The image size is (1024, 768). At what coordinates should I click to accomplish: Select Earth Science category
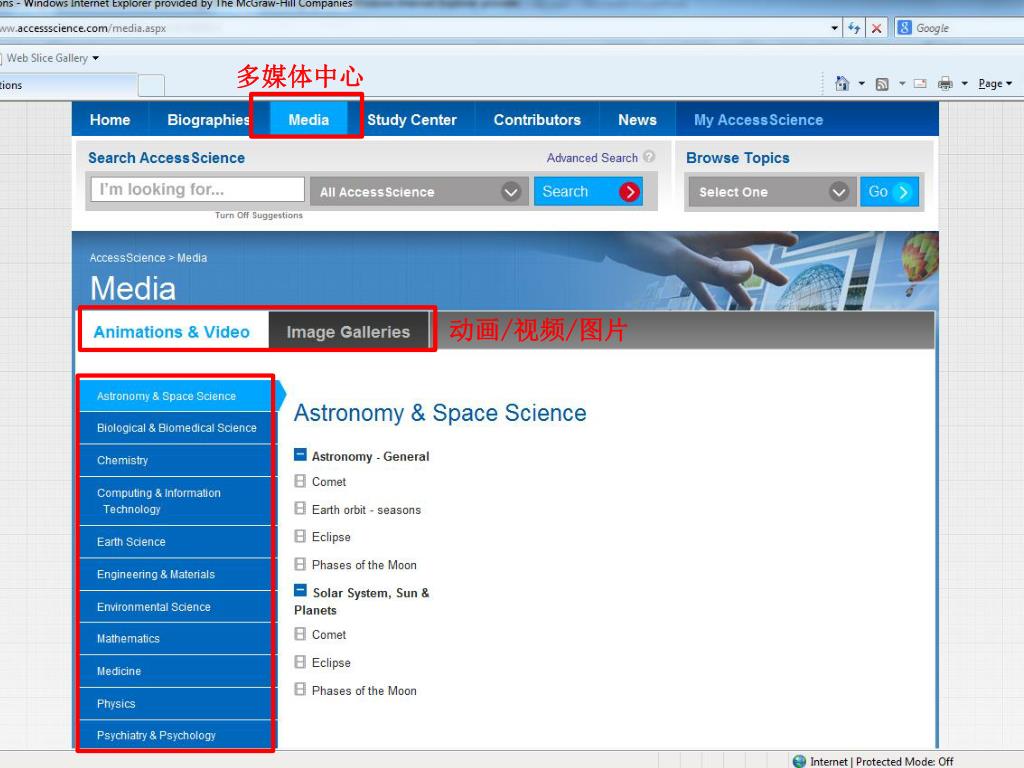pyautogui.click(x=176, y=542)
